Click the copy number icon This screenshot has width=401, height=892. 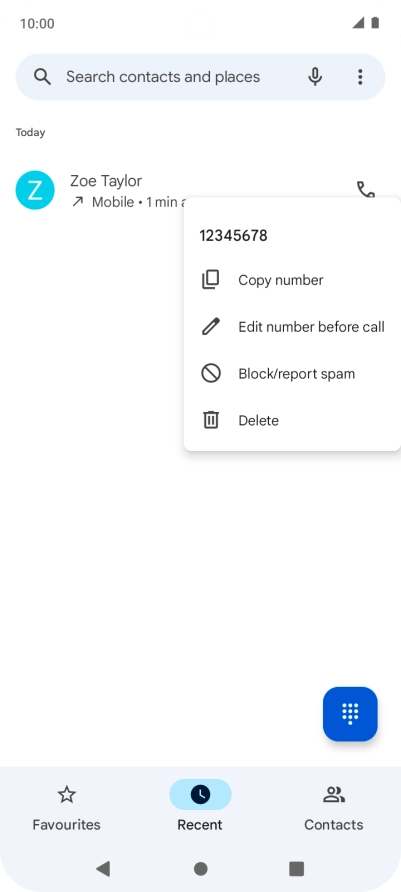point(210,280)
